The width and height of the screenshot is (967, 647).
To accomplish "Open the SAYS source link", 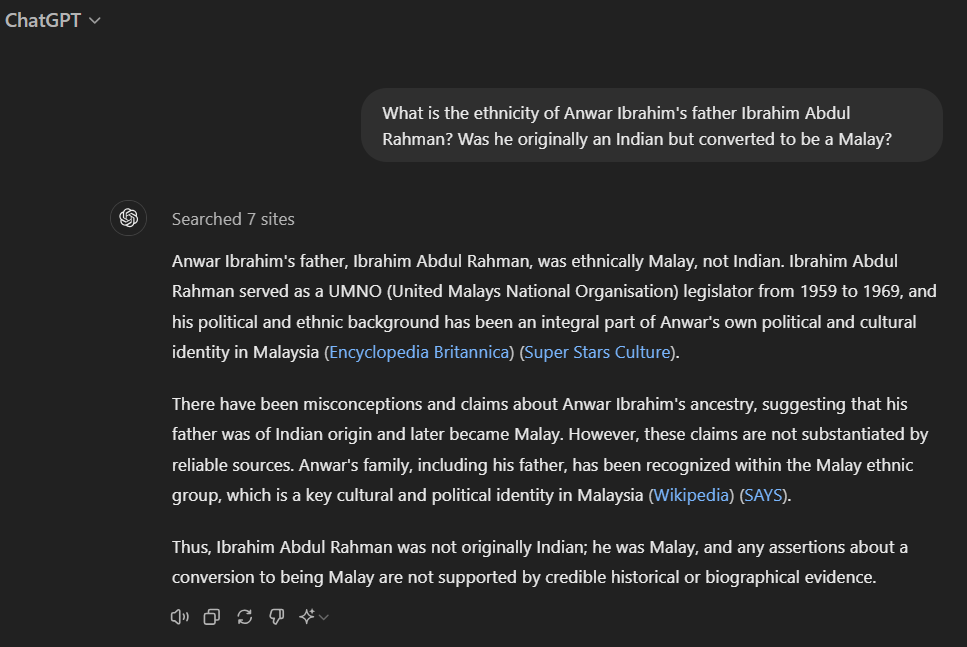I will 762,495.
